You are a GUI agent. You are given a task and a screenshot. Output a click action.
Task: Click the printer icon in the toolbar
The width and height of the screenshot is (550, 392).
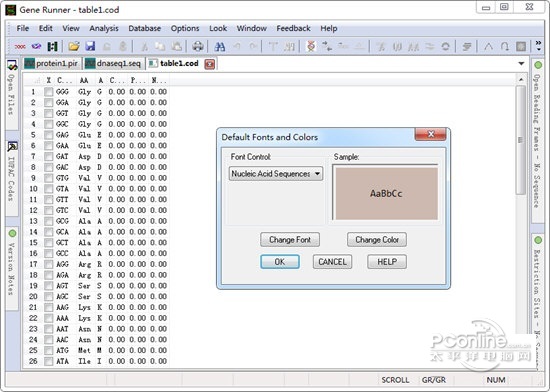tap(198, 46)
